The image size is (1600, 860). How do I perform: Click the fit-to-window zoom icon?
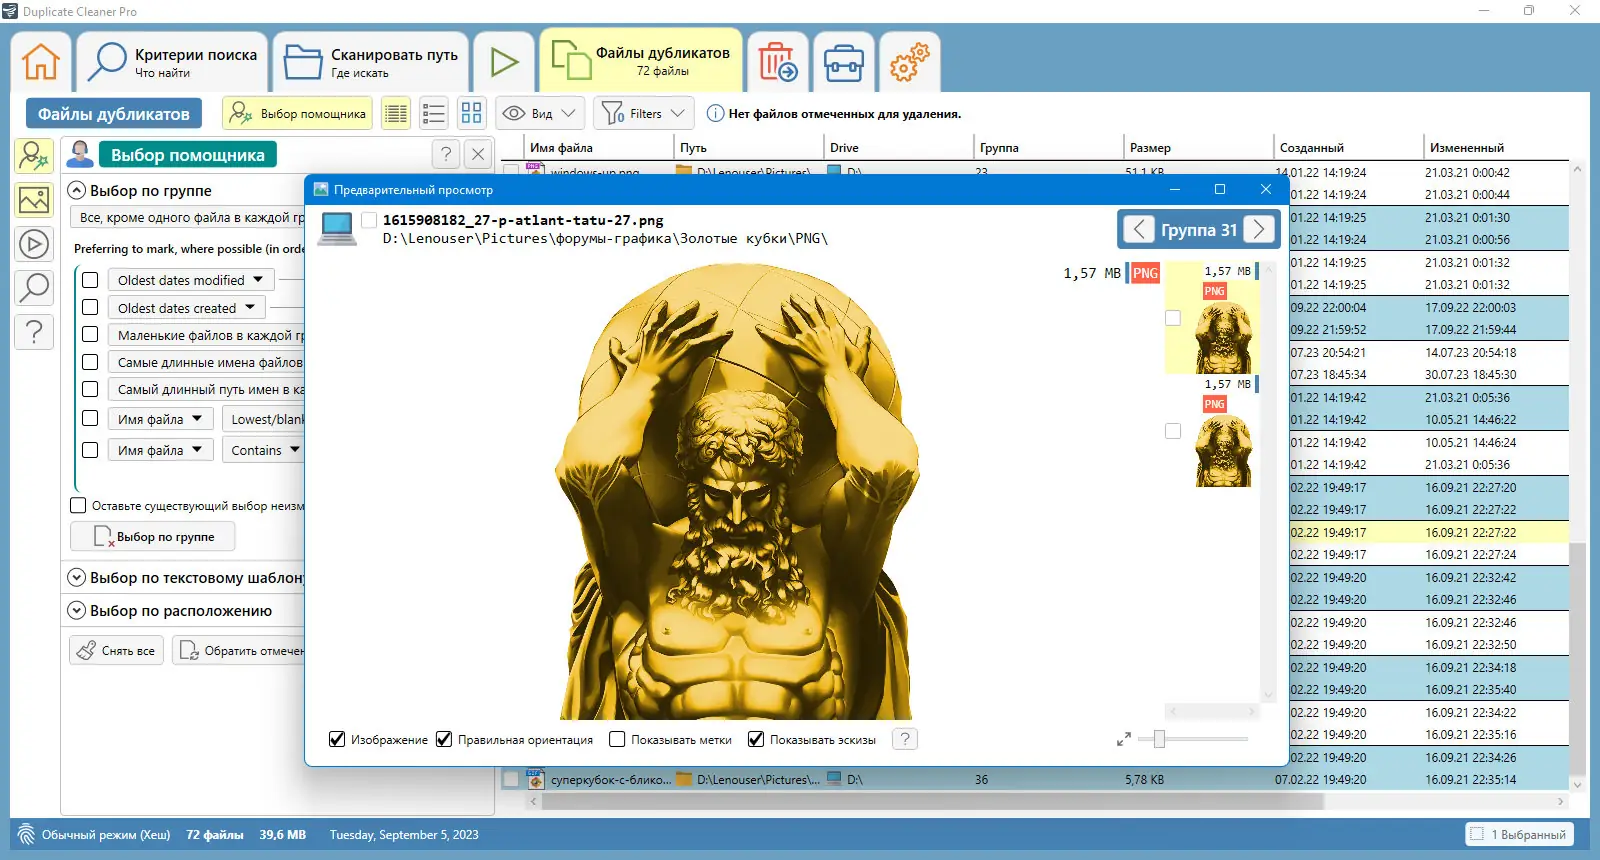tap(1124, 739)
